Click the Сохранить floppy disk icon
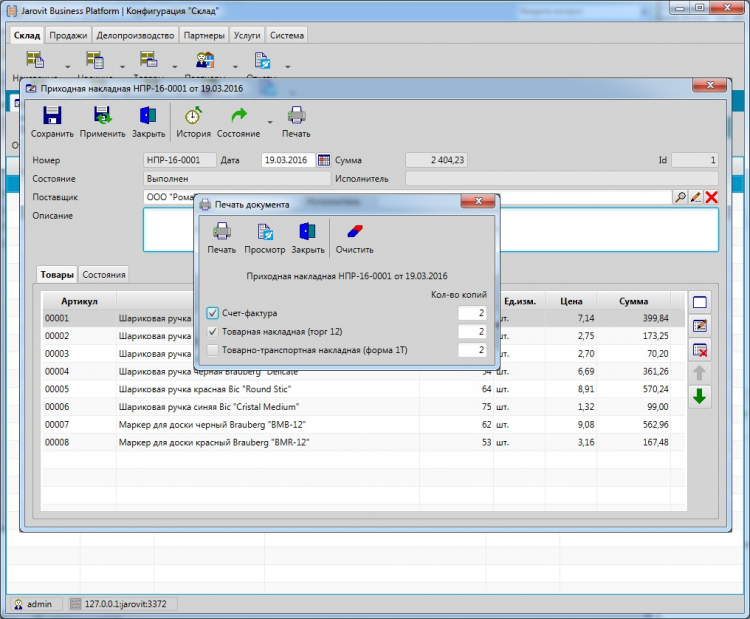Image resolution: width=750 pixels, height=619 pixels. [x=52, y=116]
